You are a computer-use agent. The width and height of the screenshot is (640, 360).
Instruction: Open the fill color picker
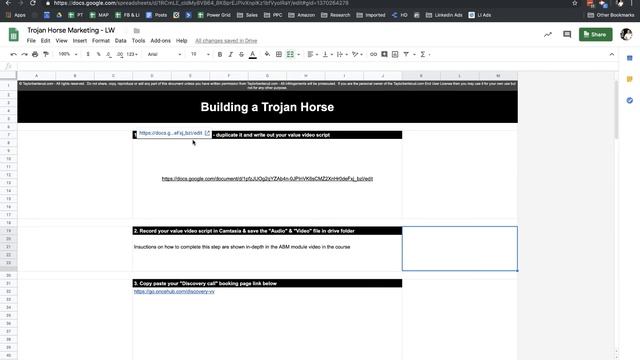pos(267,54)
